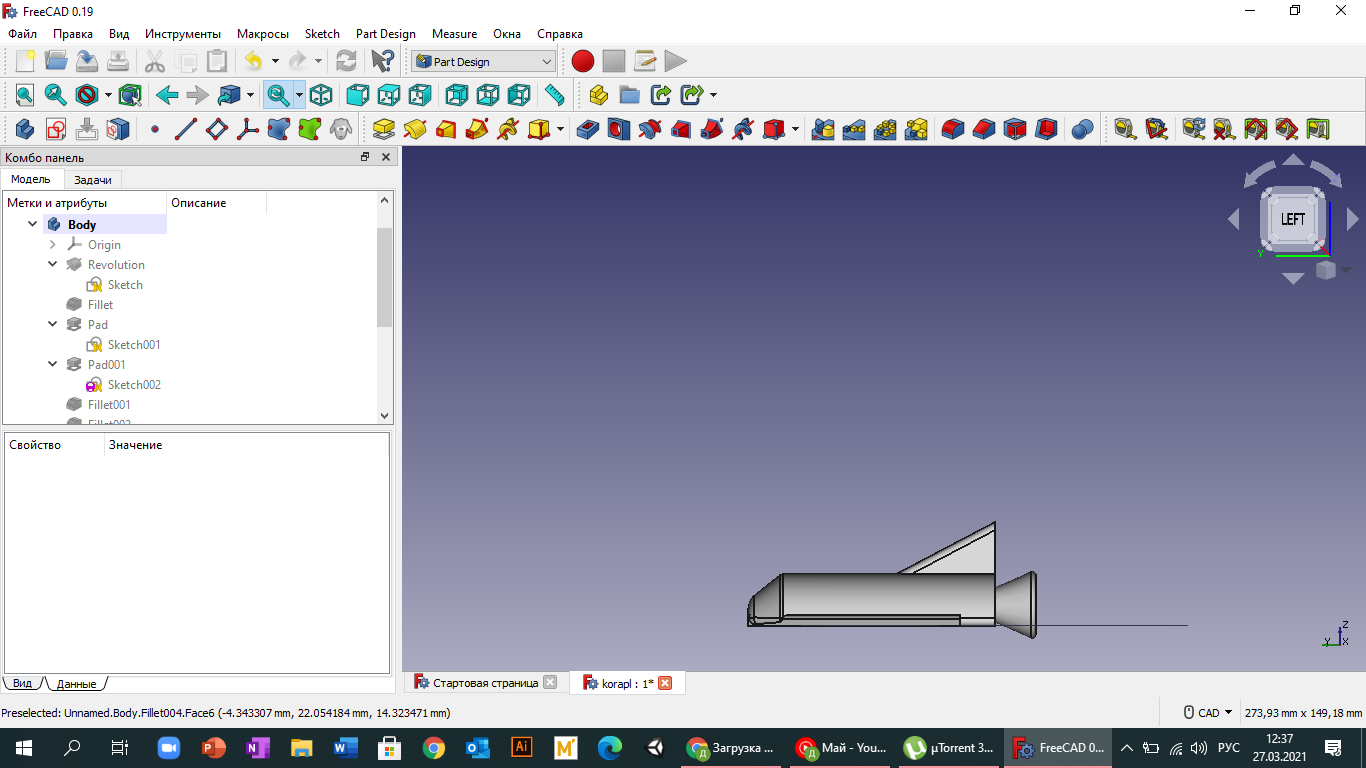Click the Create new sketch icon
Viewport: 1366px width, 768px height.
click(x=56, y=129)
